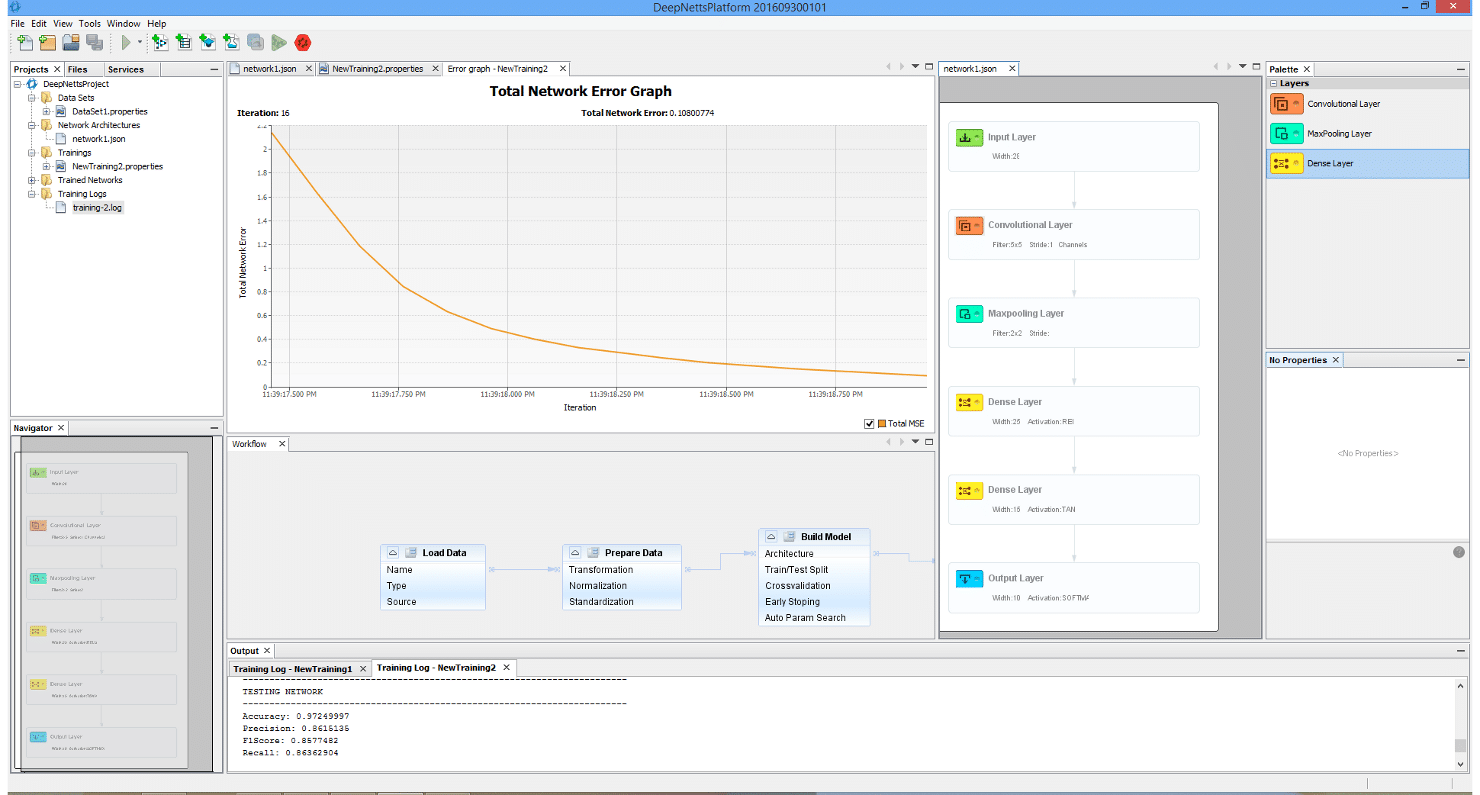Open the run button dropdown arrow
This screenshot has height=795, width=1480.
click(140, 42)
